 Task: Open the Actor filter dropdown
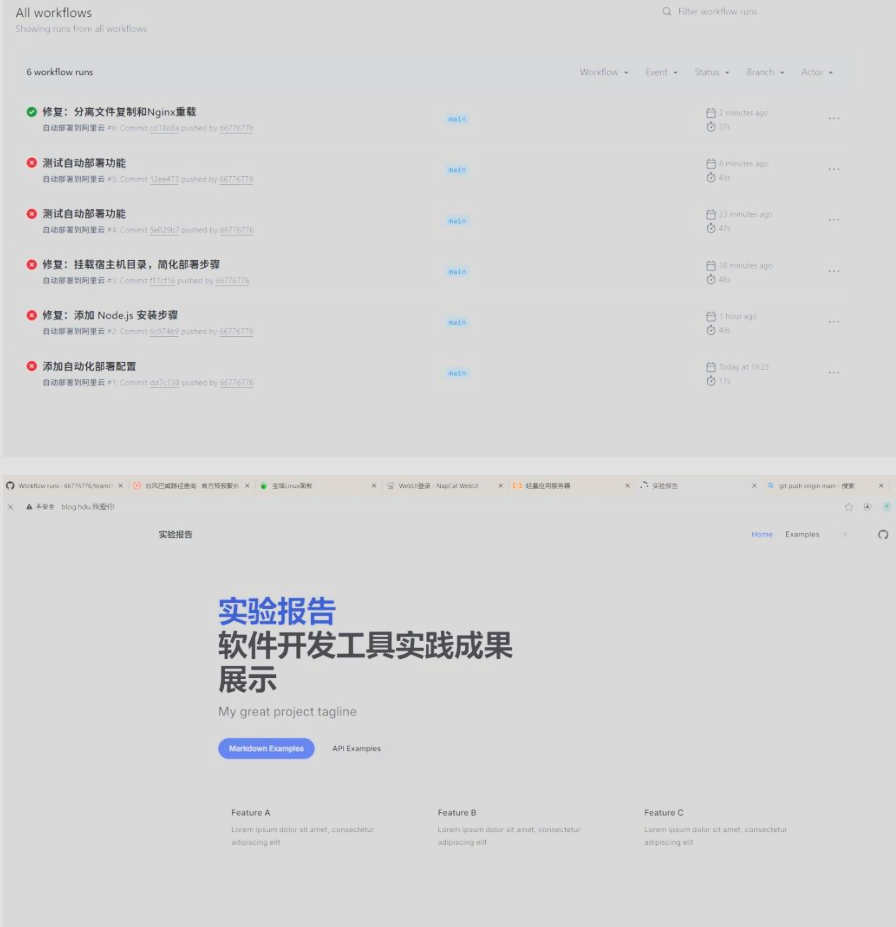[x=817, y=72]
